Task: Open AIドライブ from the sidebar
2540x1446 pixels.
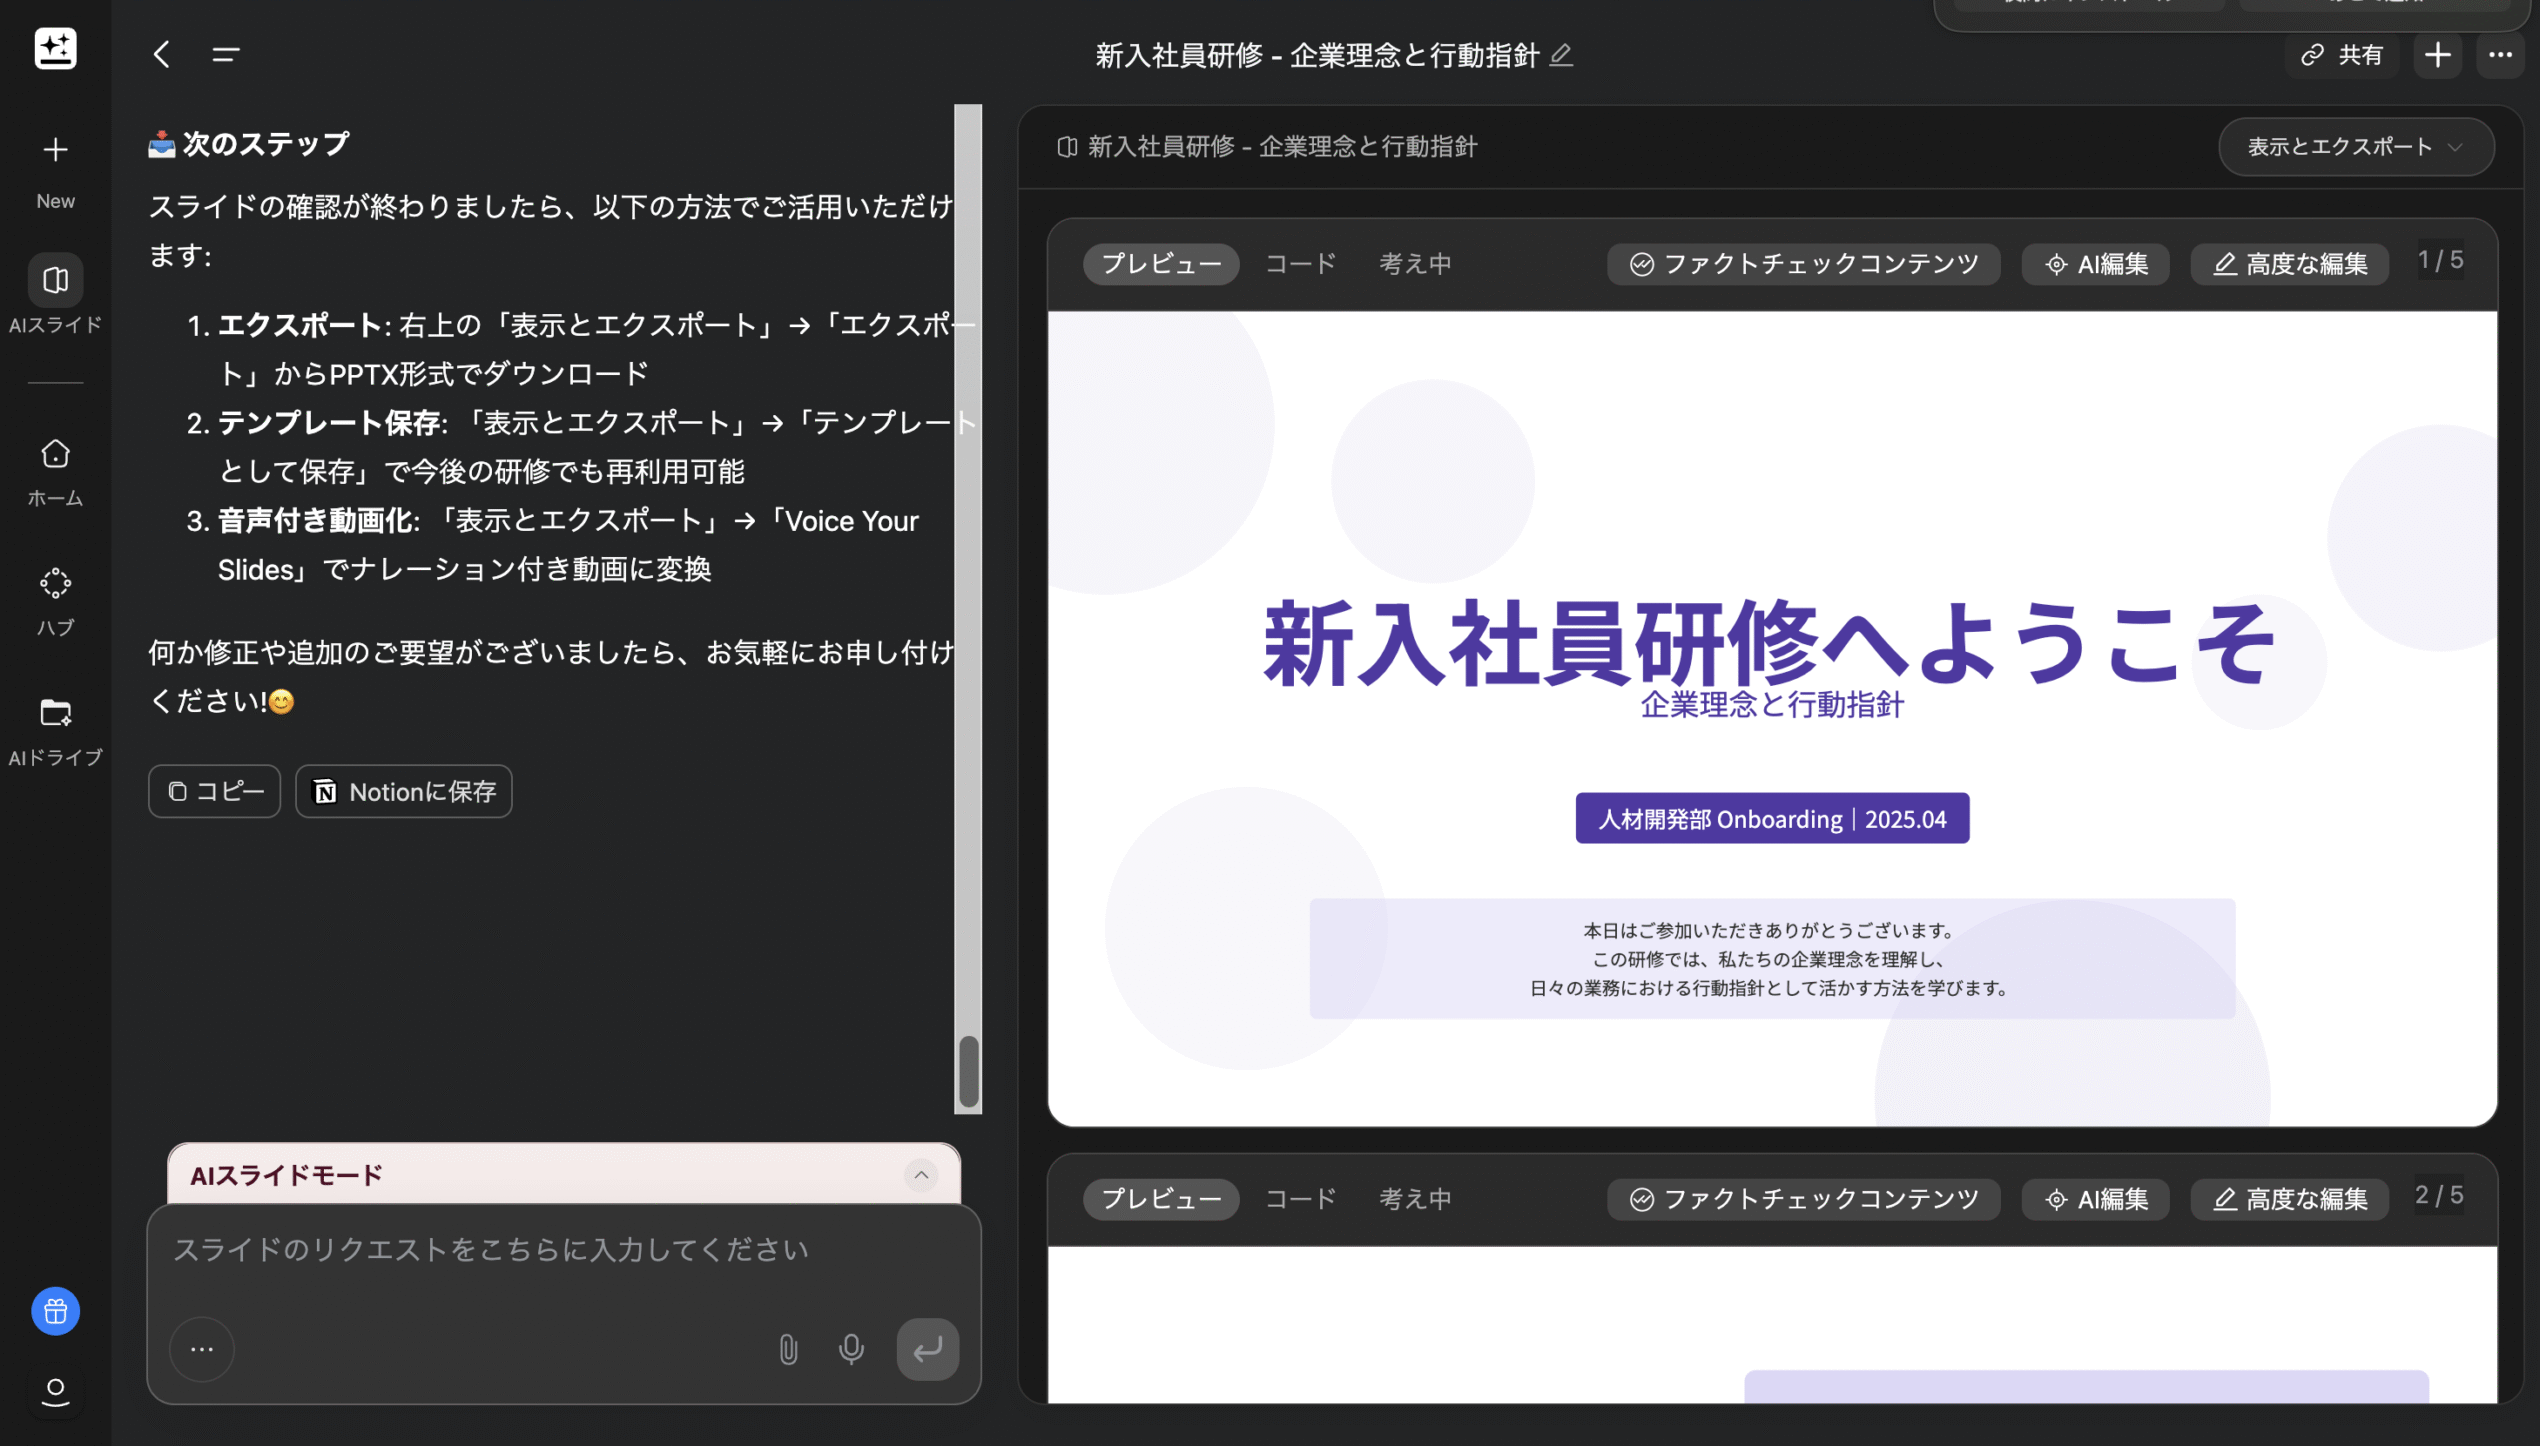Action: [x=55, y=714]
